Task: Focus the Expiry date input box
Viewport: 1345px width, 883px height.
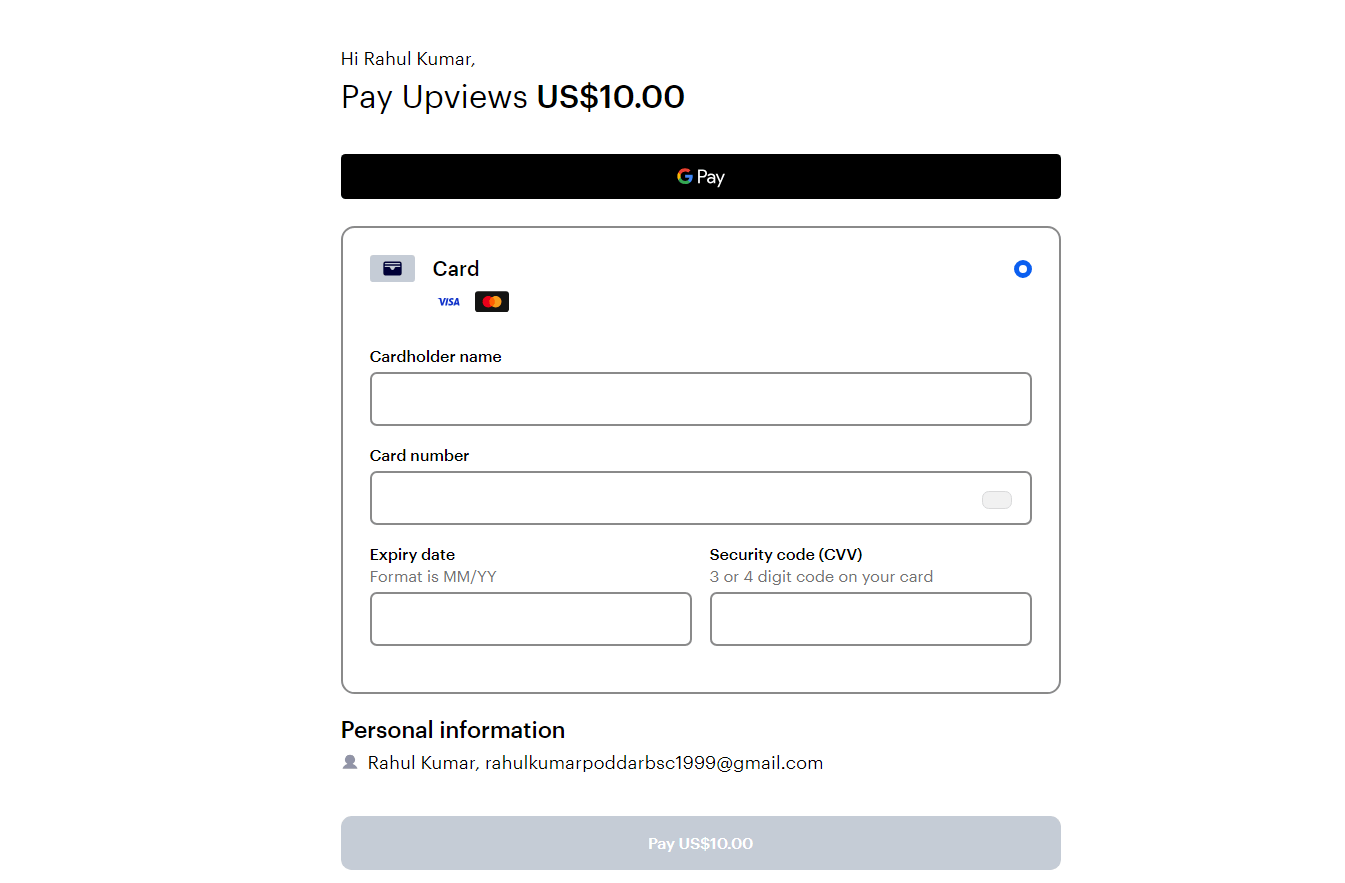Action: [530, 619]
